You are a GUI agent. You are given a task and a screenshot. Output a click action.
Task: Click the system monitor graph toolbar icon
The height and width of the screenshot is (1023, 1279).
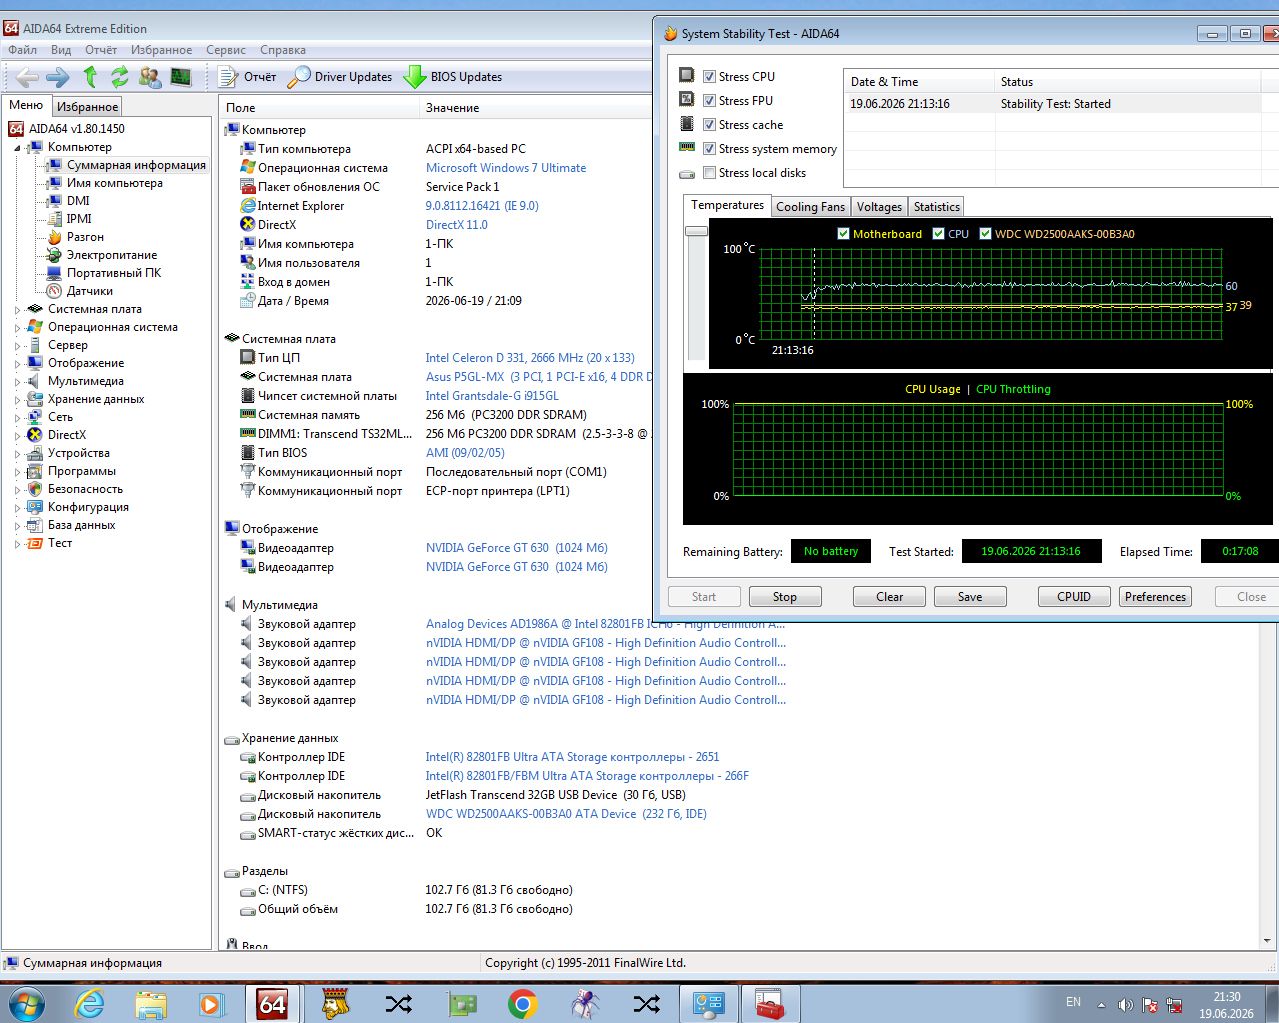point(181,77)
